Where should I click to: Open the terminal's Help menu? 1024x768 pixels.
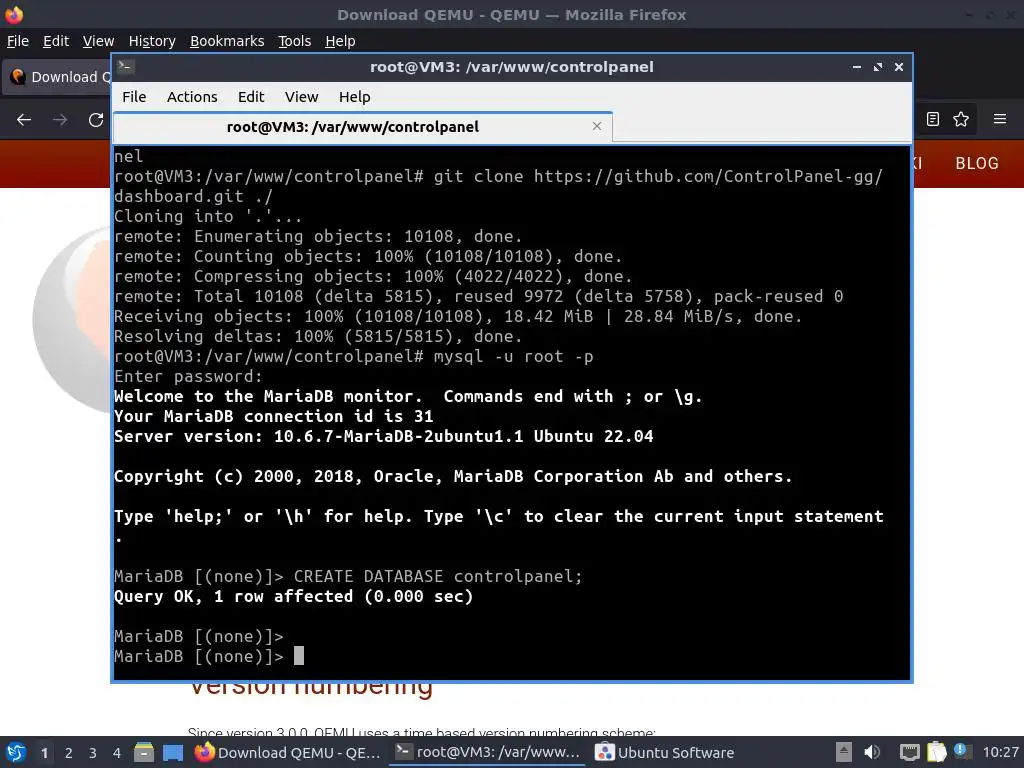tap(355, 97)
